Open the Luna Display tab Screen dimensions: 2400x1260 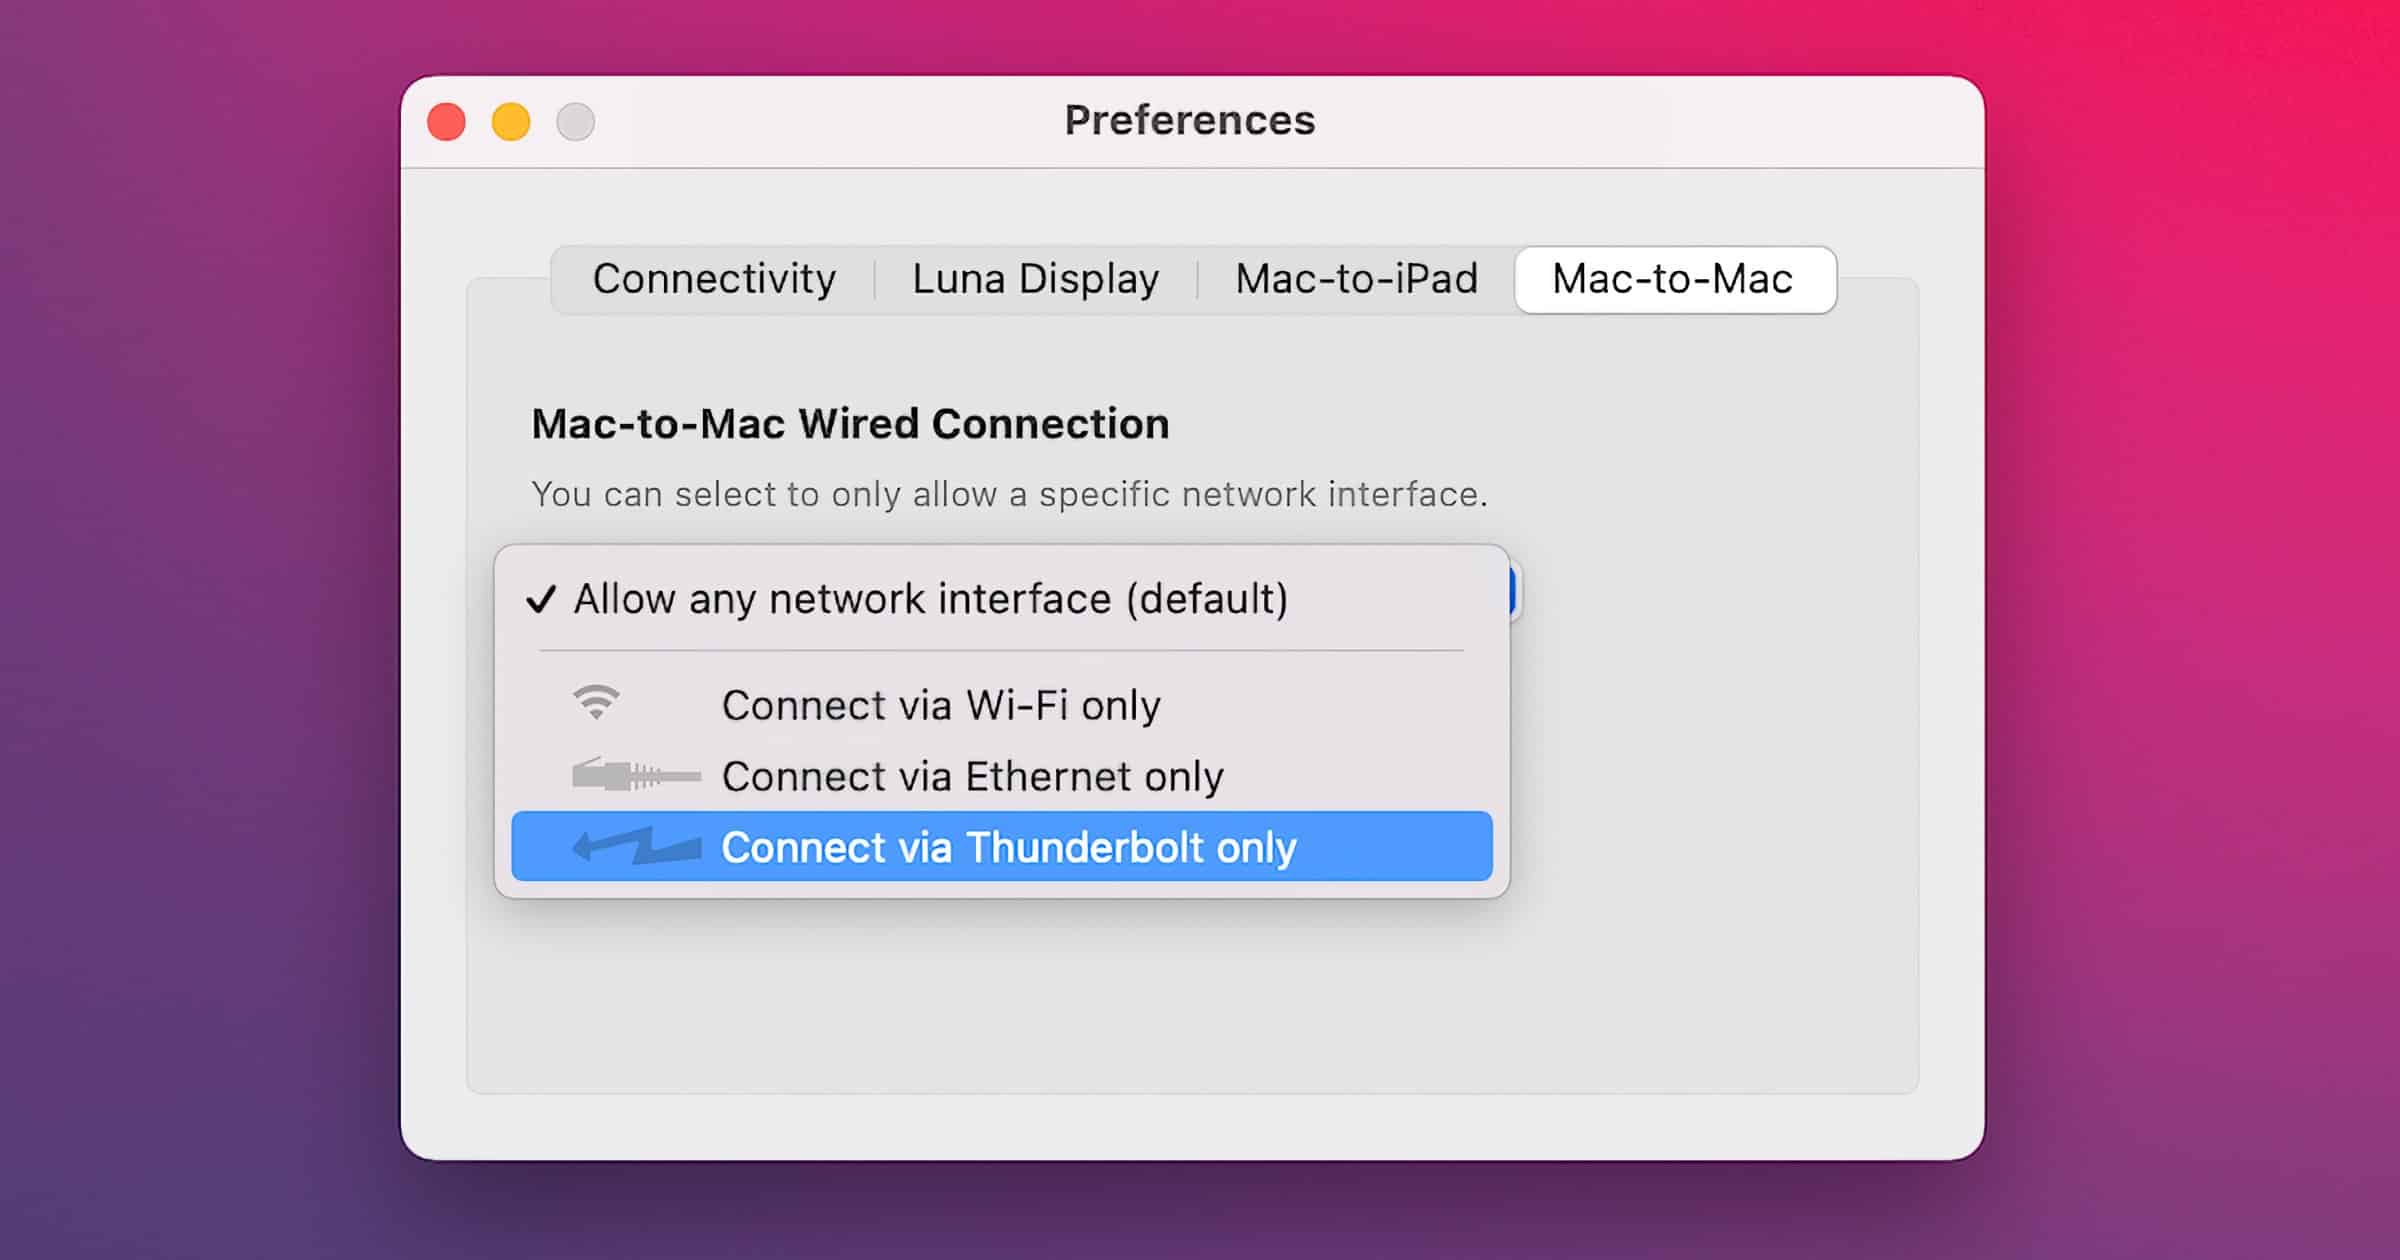[1035, 279]
